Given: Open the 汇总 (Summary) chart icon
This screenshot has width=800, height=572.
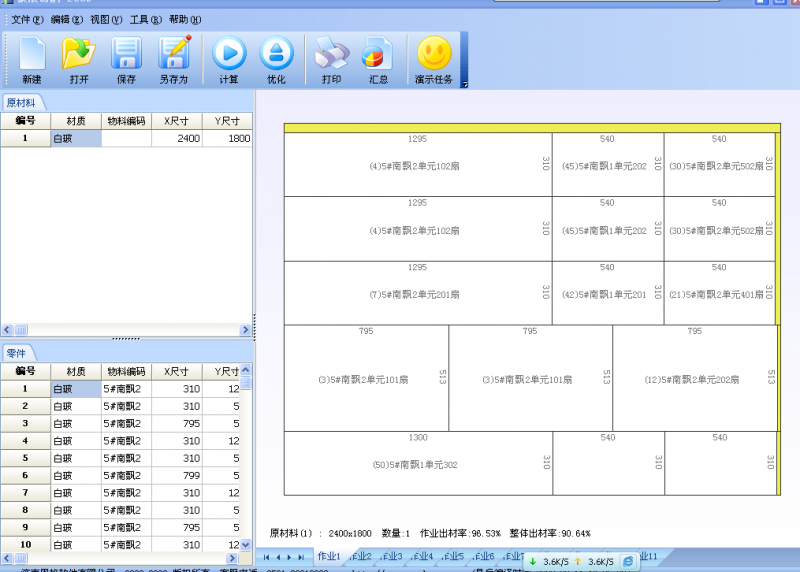Looking at the screenshot, I should (378, 59).
